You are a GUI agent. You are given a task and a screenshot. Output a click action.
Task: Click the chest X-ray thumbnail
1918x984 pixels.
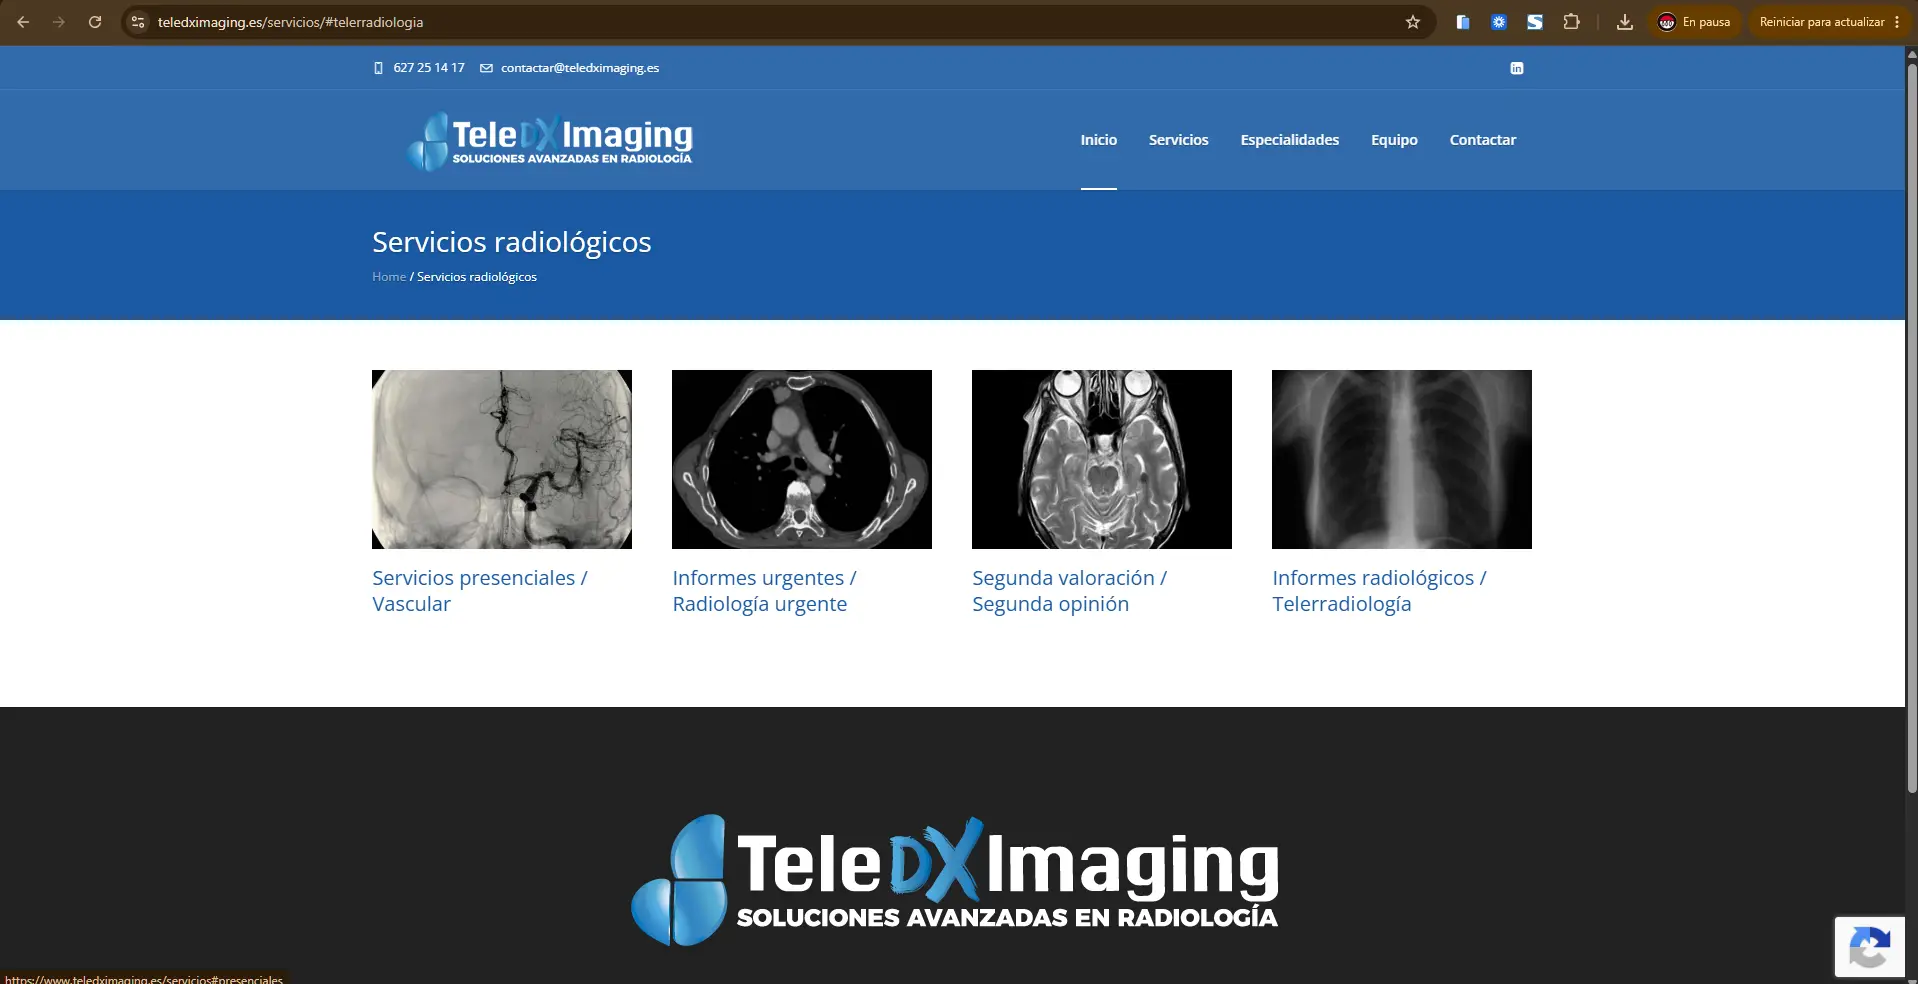[1402, 459]
